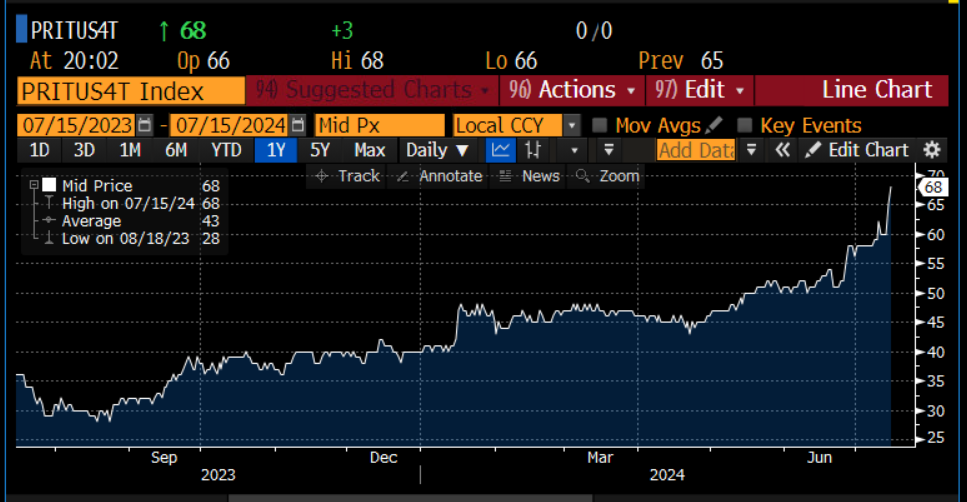
Task: Click the Mov Avgs pencil edit icon
Action: tap(713, 126)
